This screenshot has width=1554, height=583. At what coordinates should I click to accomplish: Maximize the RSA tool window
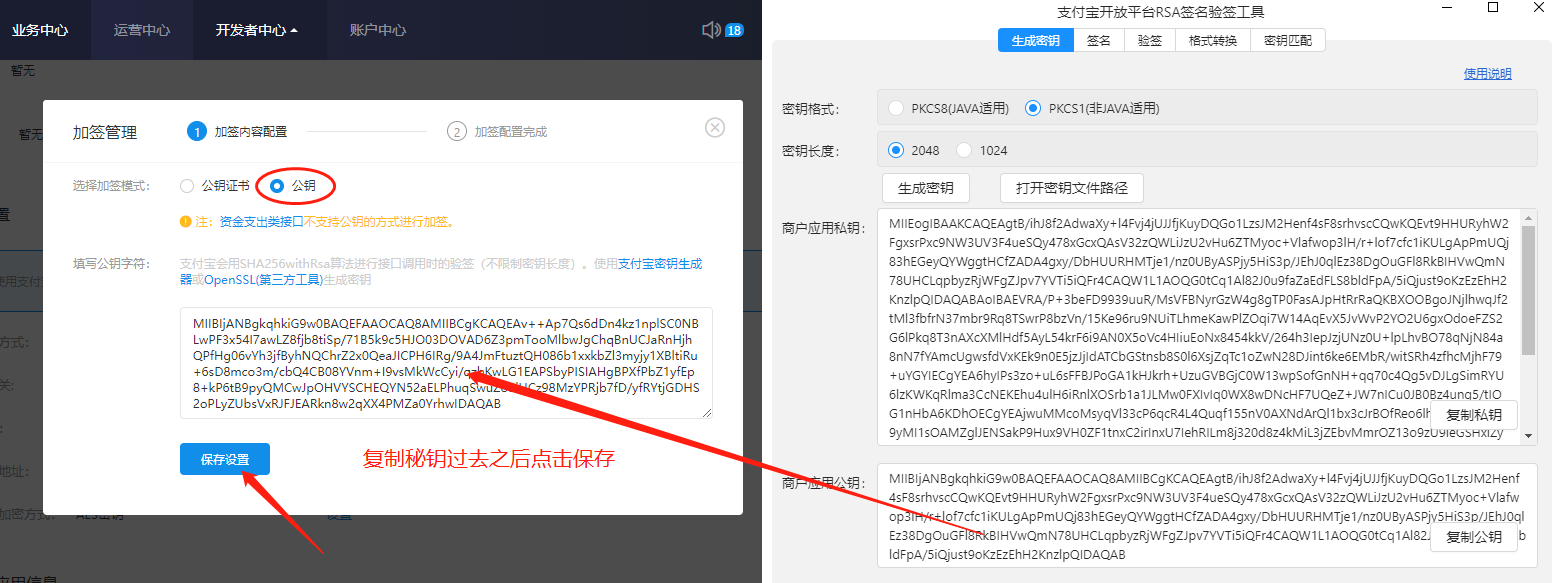1493,8
